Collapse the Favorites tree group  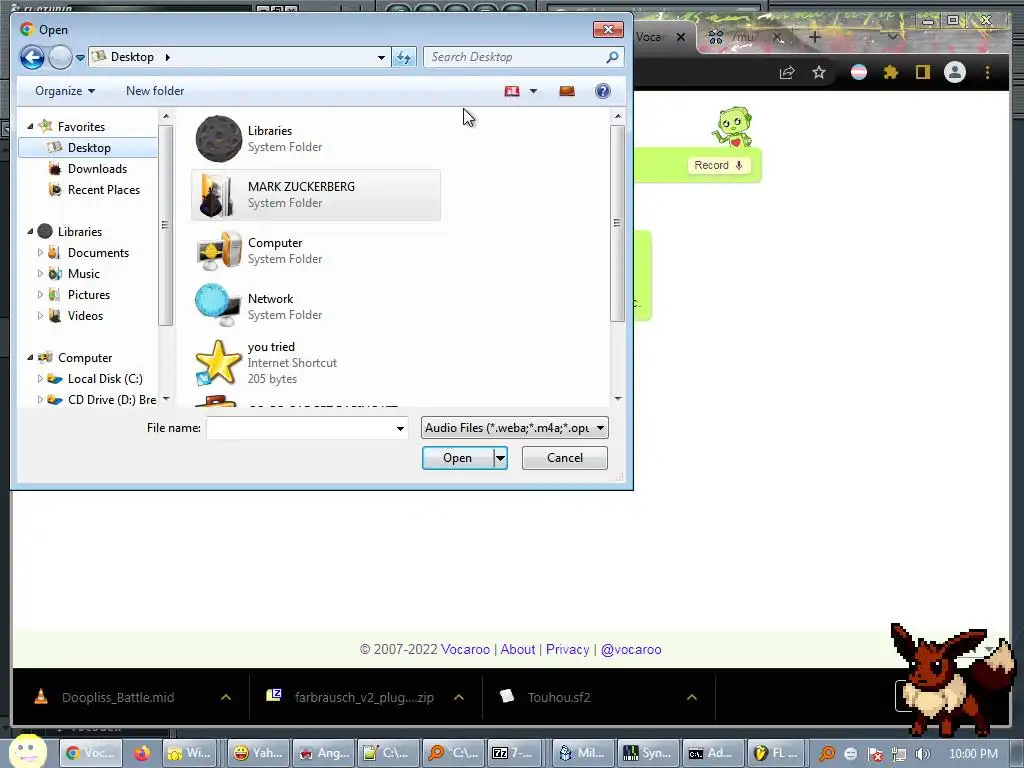click(x=30, y=126)
